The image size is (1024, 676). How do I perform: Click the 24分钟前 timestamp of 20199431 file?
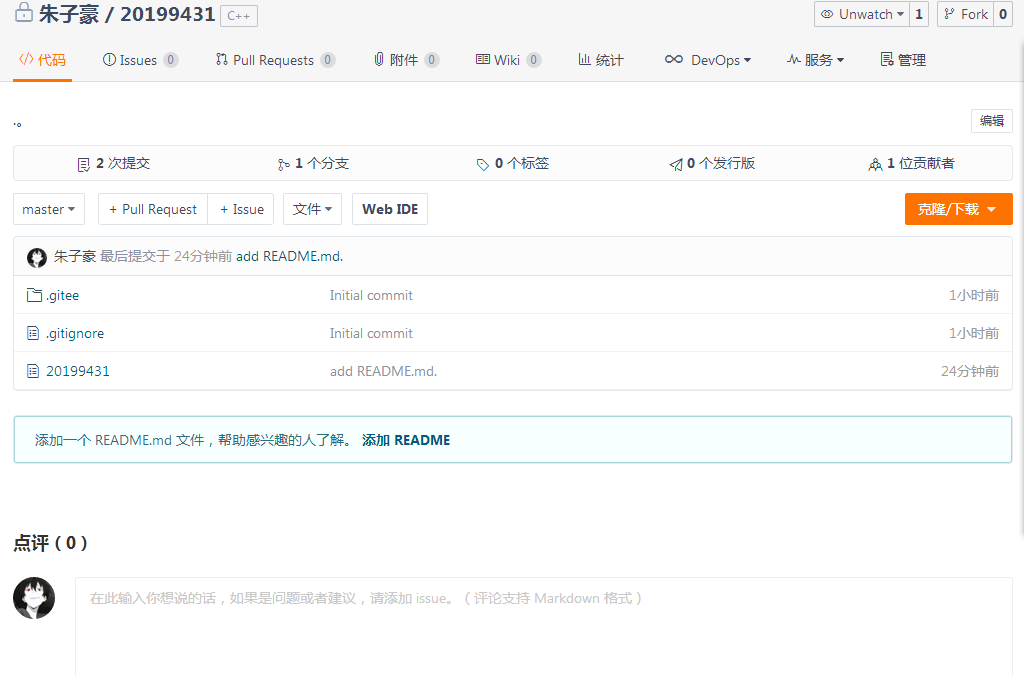(x=970, y=371)
